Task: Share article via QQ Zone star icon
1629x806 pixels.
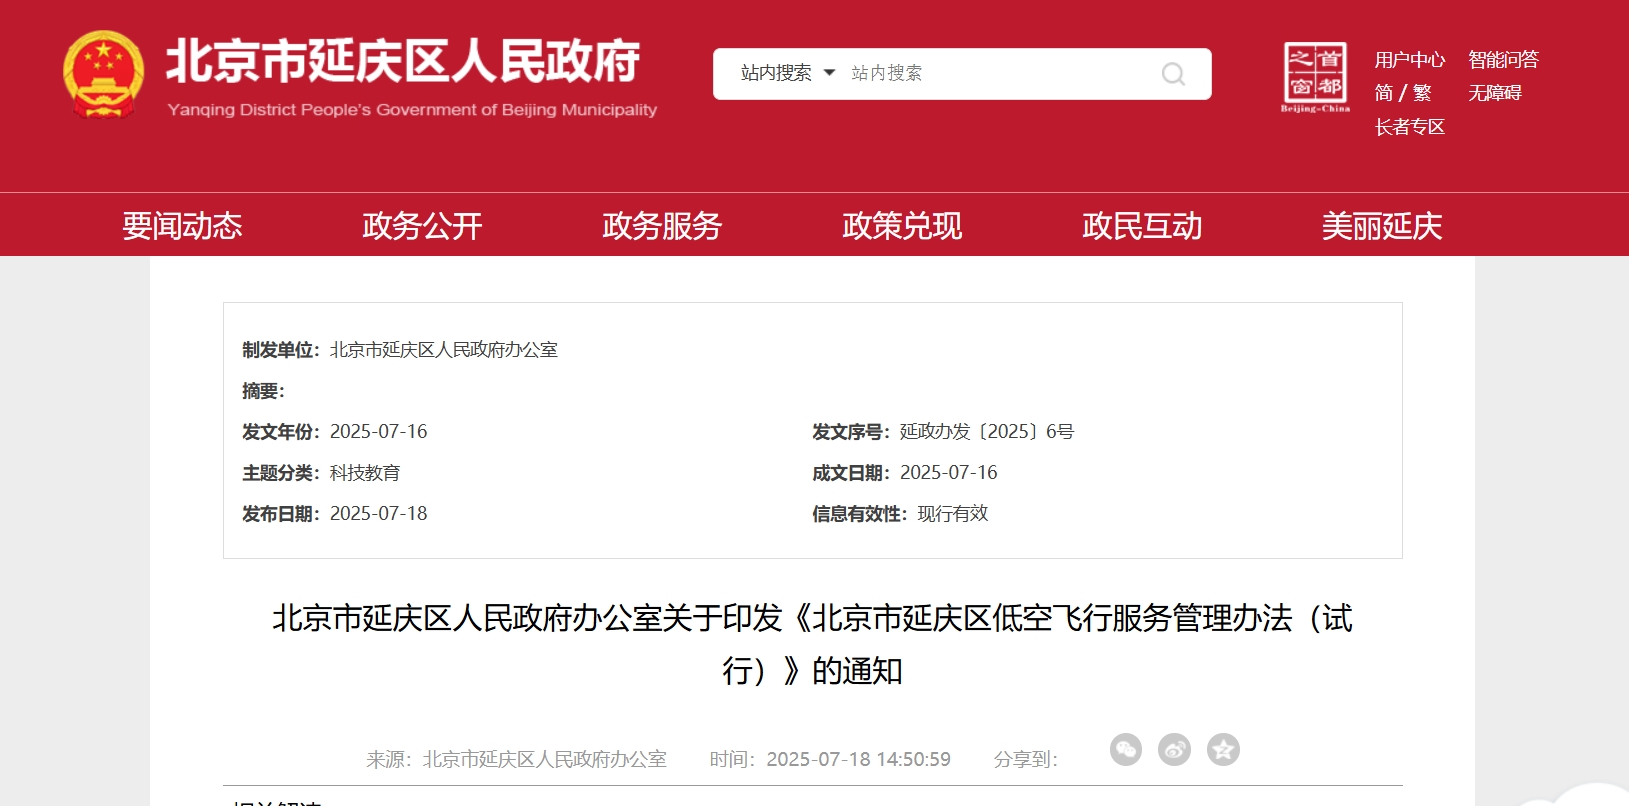Action: pyautogui.click(x=1223, y=749)
